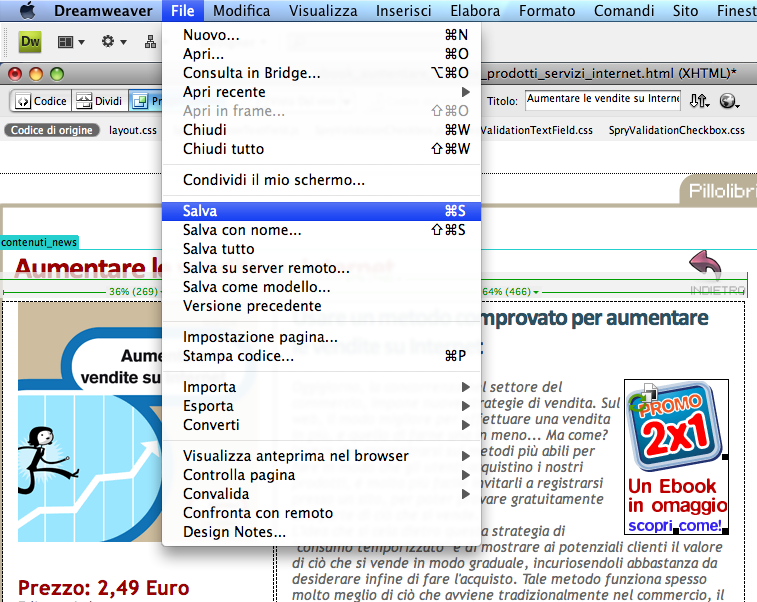757x602 pixels.
Task: Choose Nuovo... from File menu
Action: [x=321, y=35]
